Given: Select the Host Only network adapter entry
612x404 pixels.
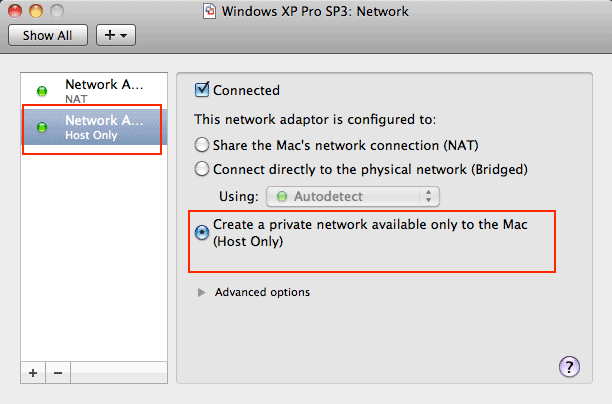Looking at the screenshot, I should pos(103,127).
